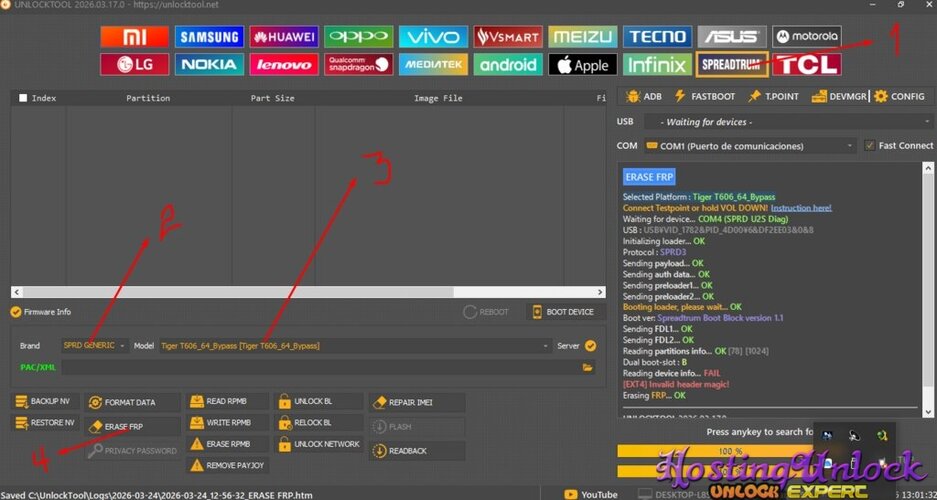Select the Spreadtrum platform logo
Image resolution: width=937 pixels, height=500 pixels.
(x=732, y=65)
